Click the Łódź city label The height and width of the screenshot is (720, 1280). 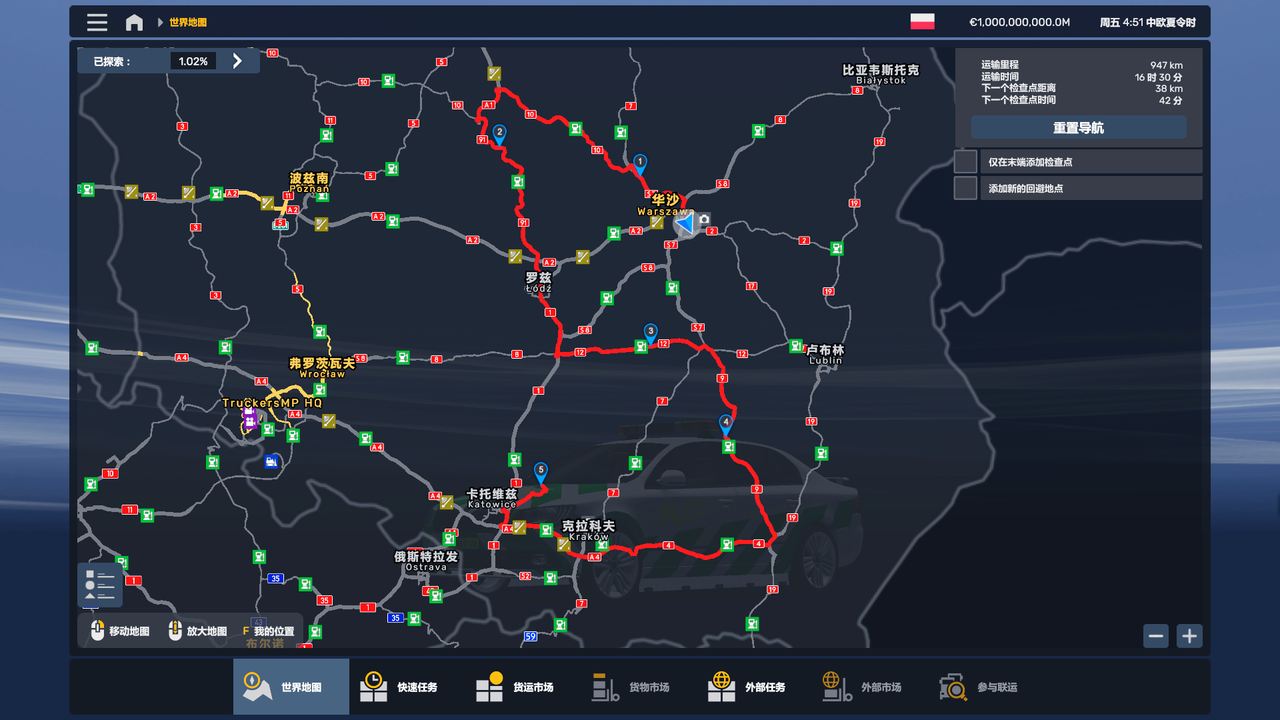click(538, 283)
